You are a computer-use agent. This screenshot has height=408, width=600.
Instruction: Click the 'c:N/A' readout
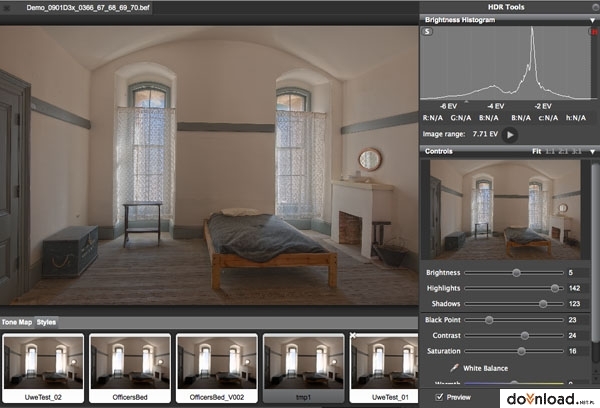(x=548, y=118)
